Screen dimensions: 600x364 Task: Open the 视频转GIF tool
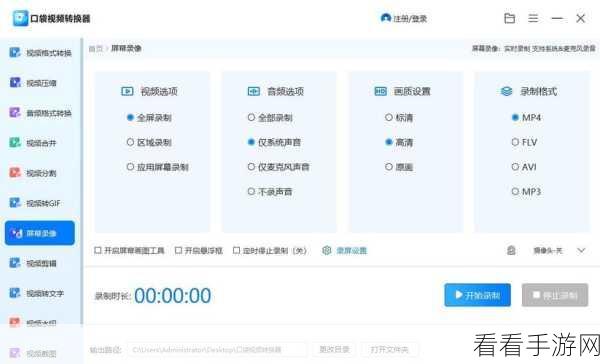(x=35, y=203)
